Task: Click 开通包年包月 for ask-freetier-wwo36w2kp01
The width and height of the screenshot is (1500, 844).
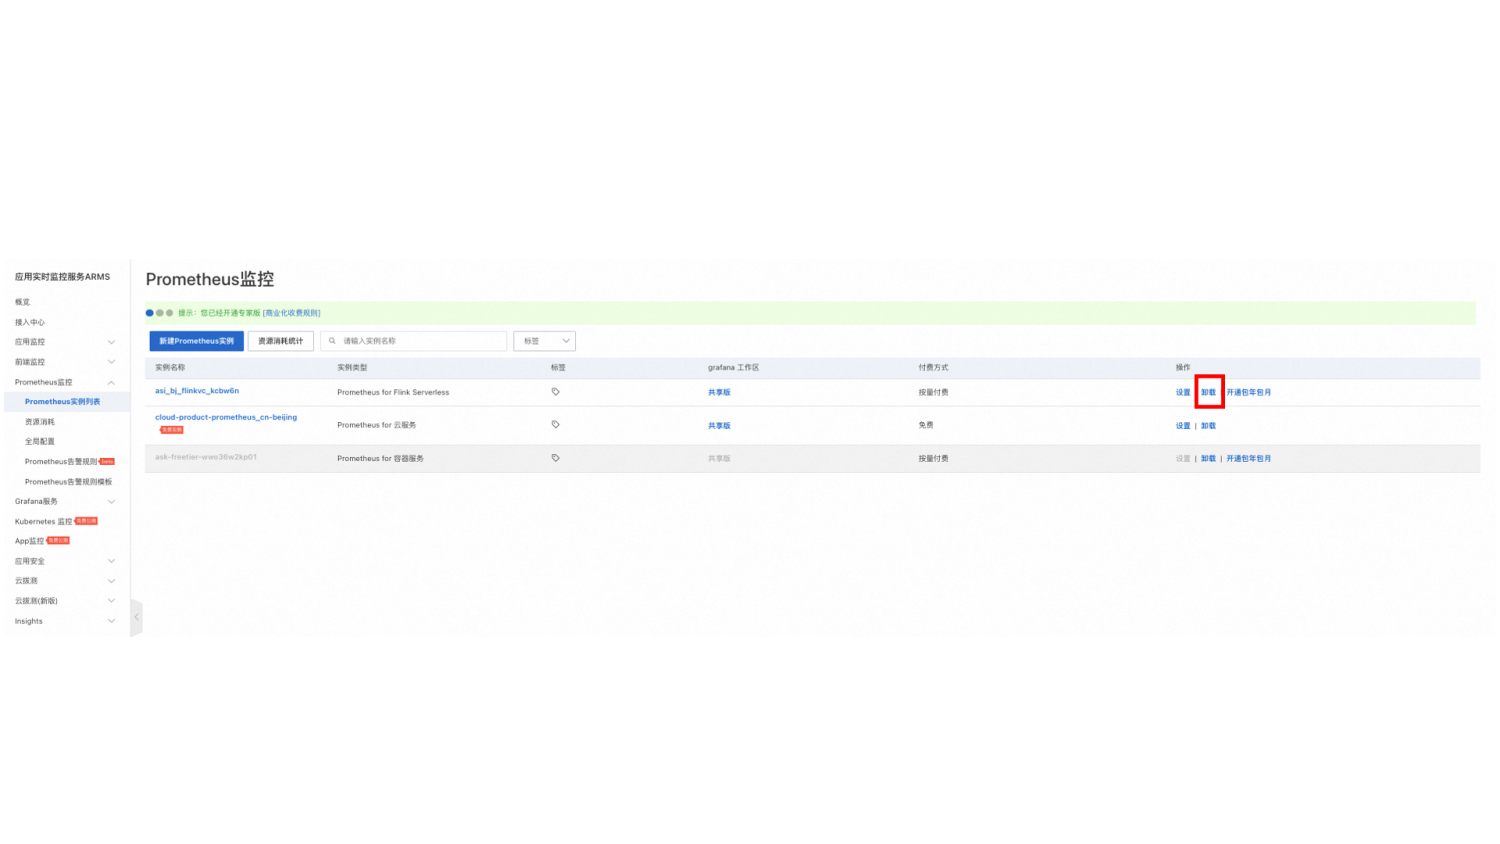Action: tap(1249, 458)
